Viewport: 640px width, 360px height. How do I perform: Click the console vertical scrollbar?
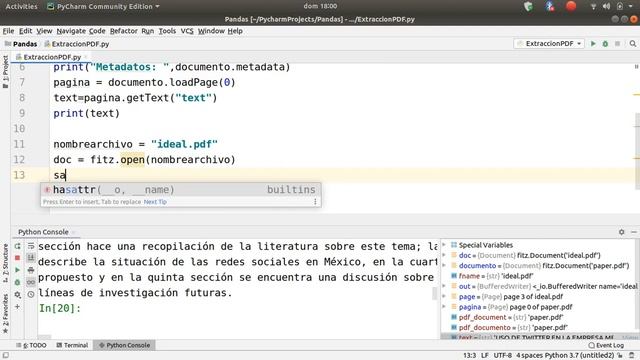click(435, 293)
